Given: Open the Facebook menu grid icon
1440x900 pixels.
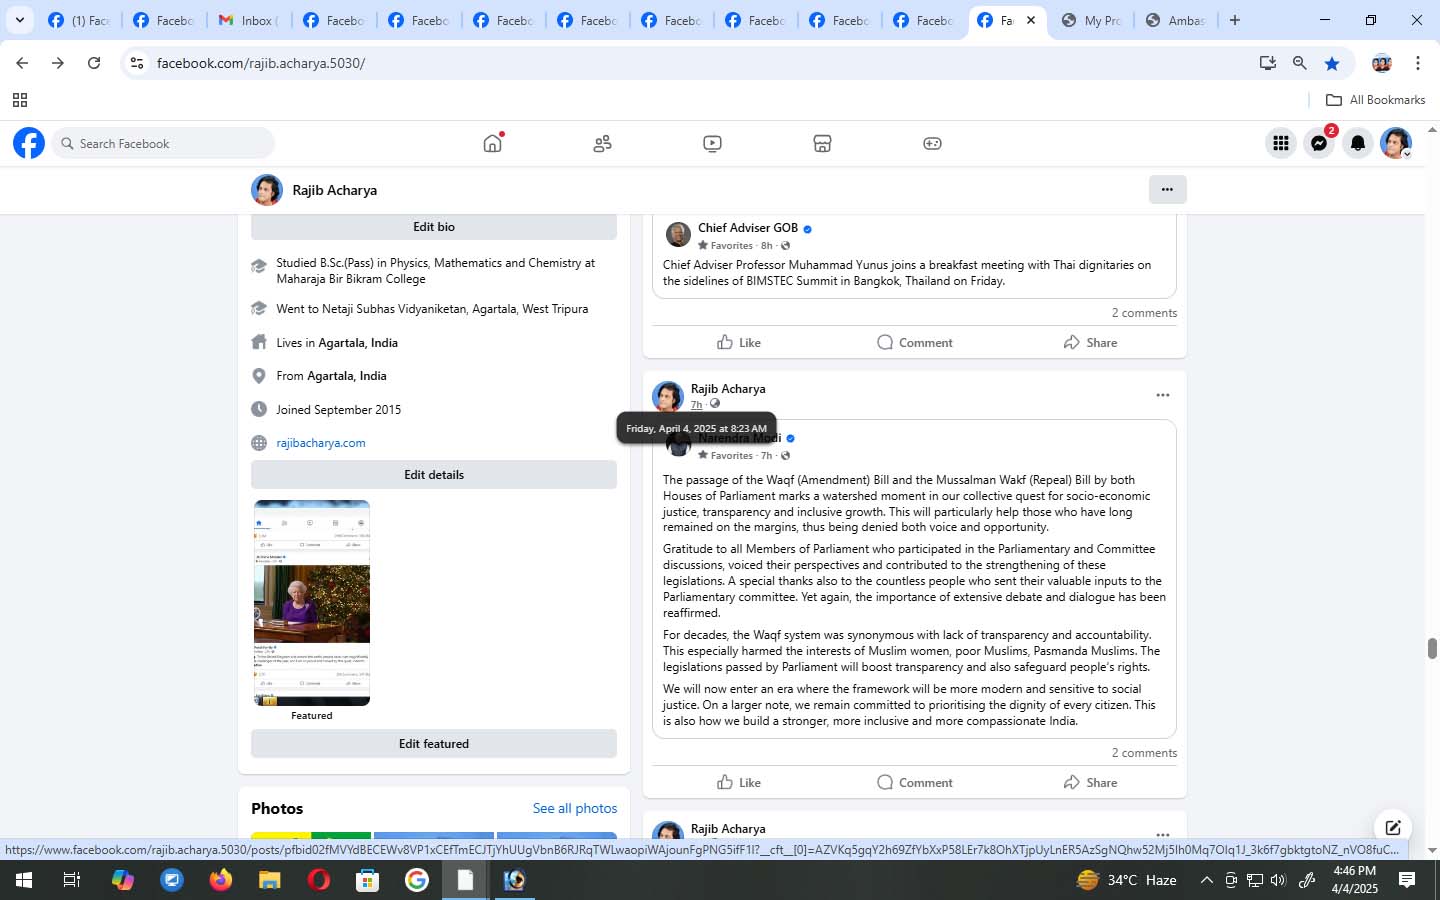Looking at the screenshot, I should [x=1280, y=143].
